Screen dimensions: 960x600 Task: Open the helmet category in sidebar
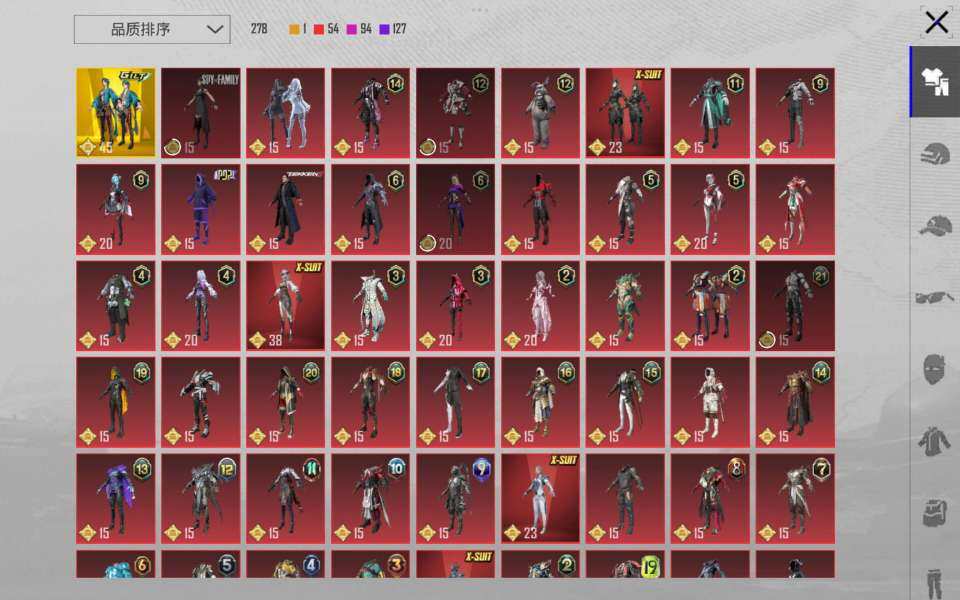tap(935, 153)
